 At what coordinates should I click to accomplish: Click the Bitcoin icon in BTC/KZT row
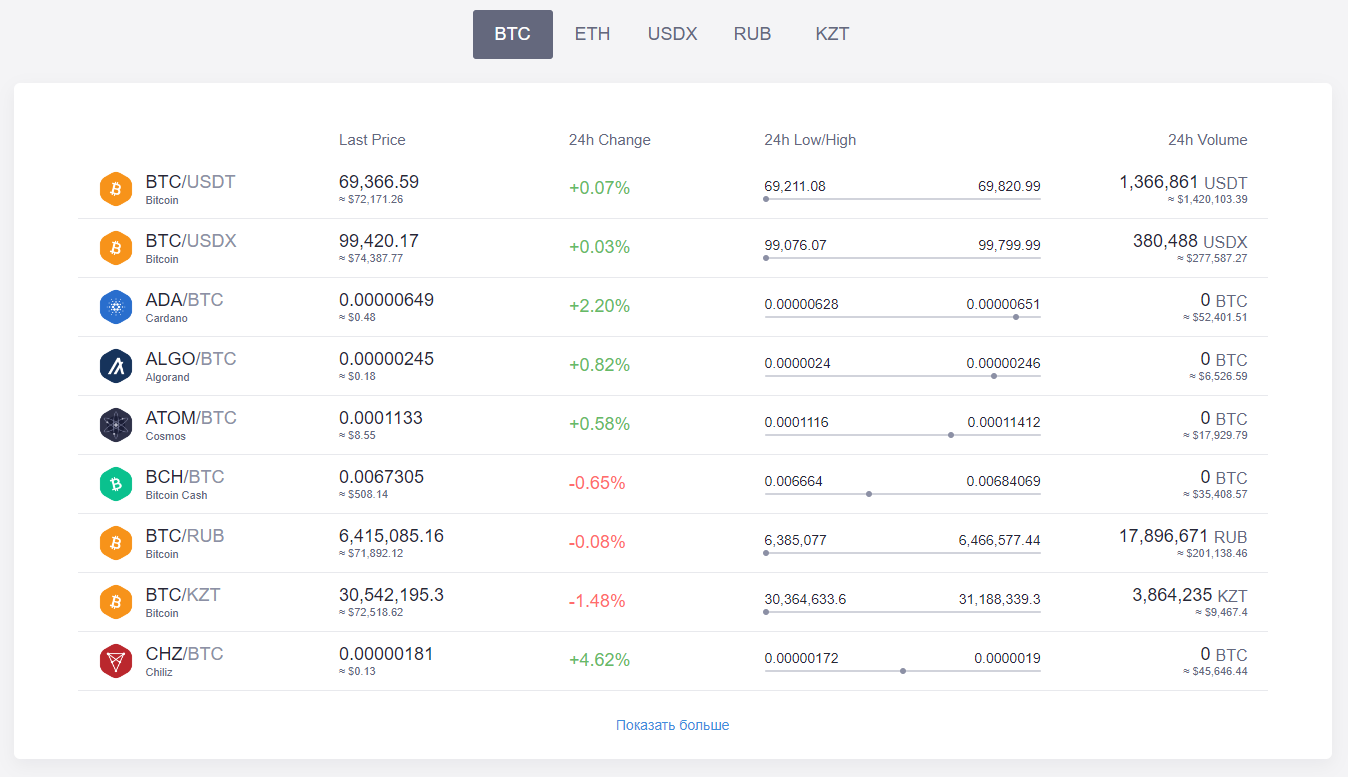[x=116, y=602]
